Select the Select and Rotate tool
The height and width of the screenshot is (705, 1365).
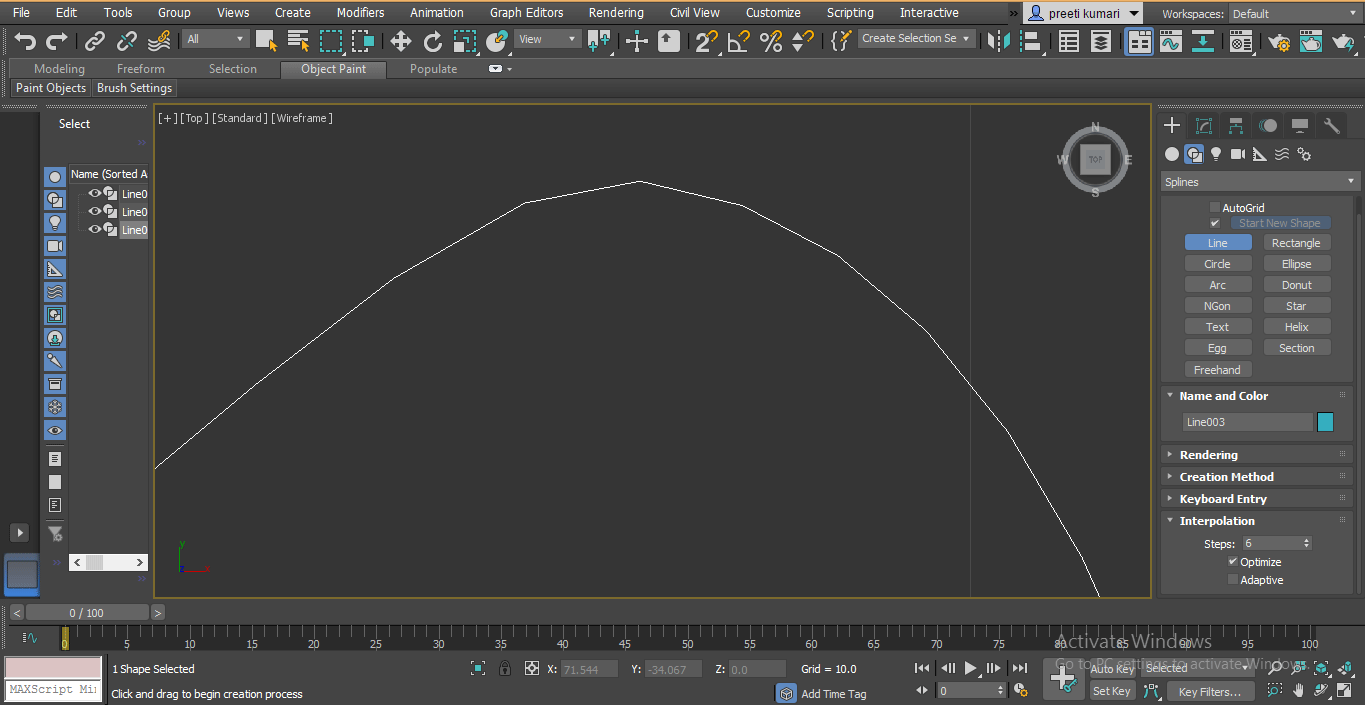point(433,42)
